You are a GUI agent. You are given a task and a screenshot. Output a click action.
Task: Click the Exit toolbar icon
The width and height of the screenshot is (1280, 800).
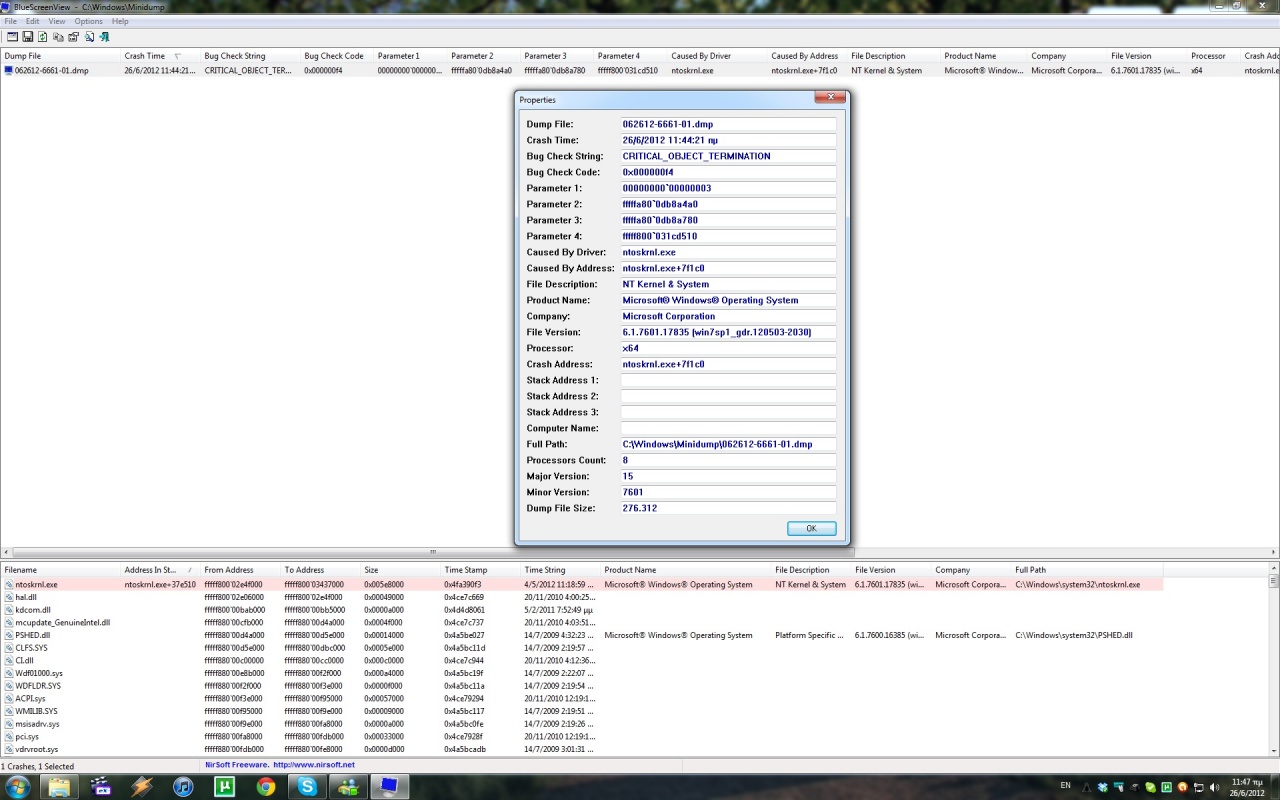click(x=104, y=37)
